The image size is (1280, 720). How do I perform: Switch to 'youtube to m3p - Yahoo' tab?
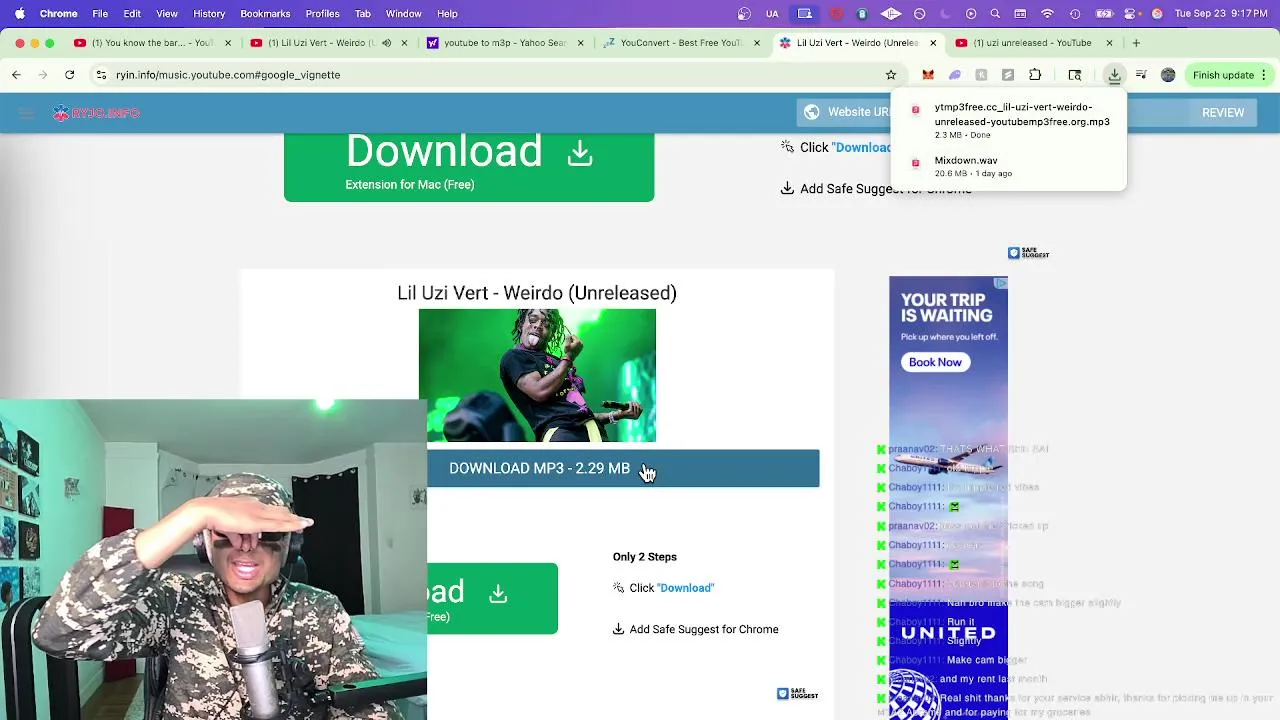[504, 43]
